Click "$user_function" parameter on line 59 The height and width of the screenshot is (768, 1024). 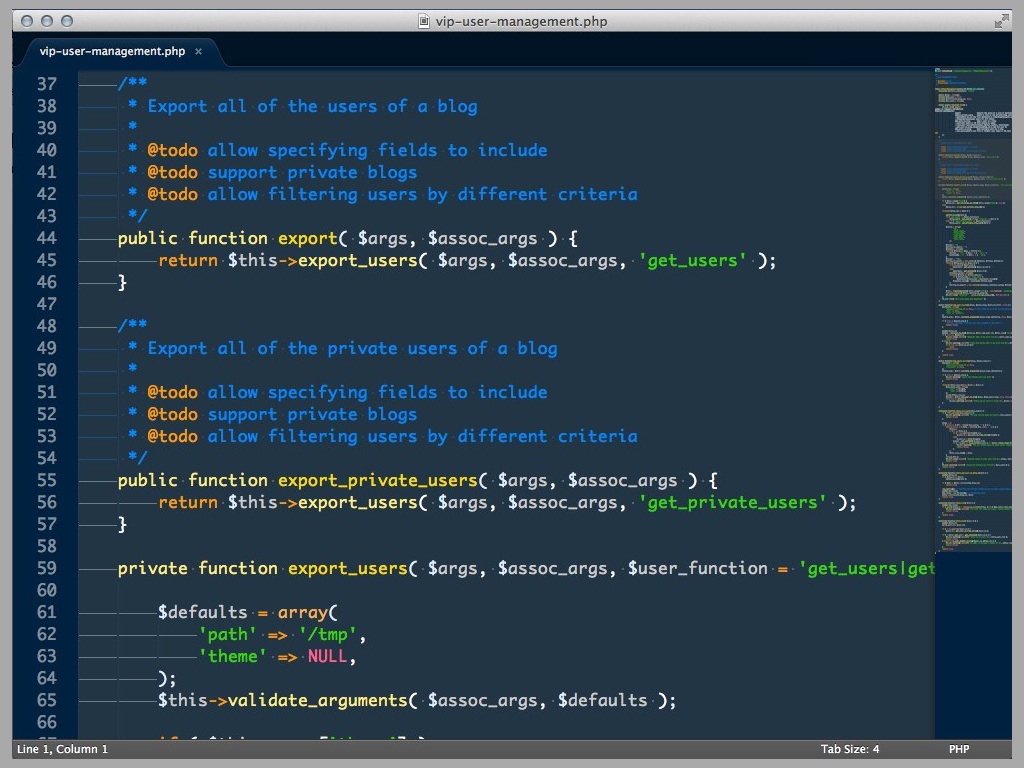point(697,569)
